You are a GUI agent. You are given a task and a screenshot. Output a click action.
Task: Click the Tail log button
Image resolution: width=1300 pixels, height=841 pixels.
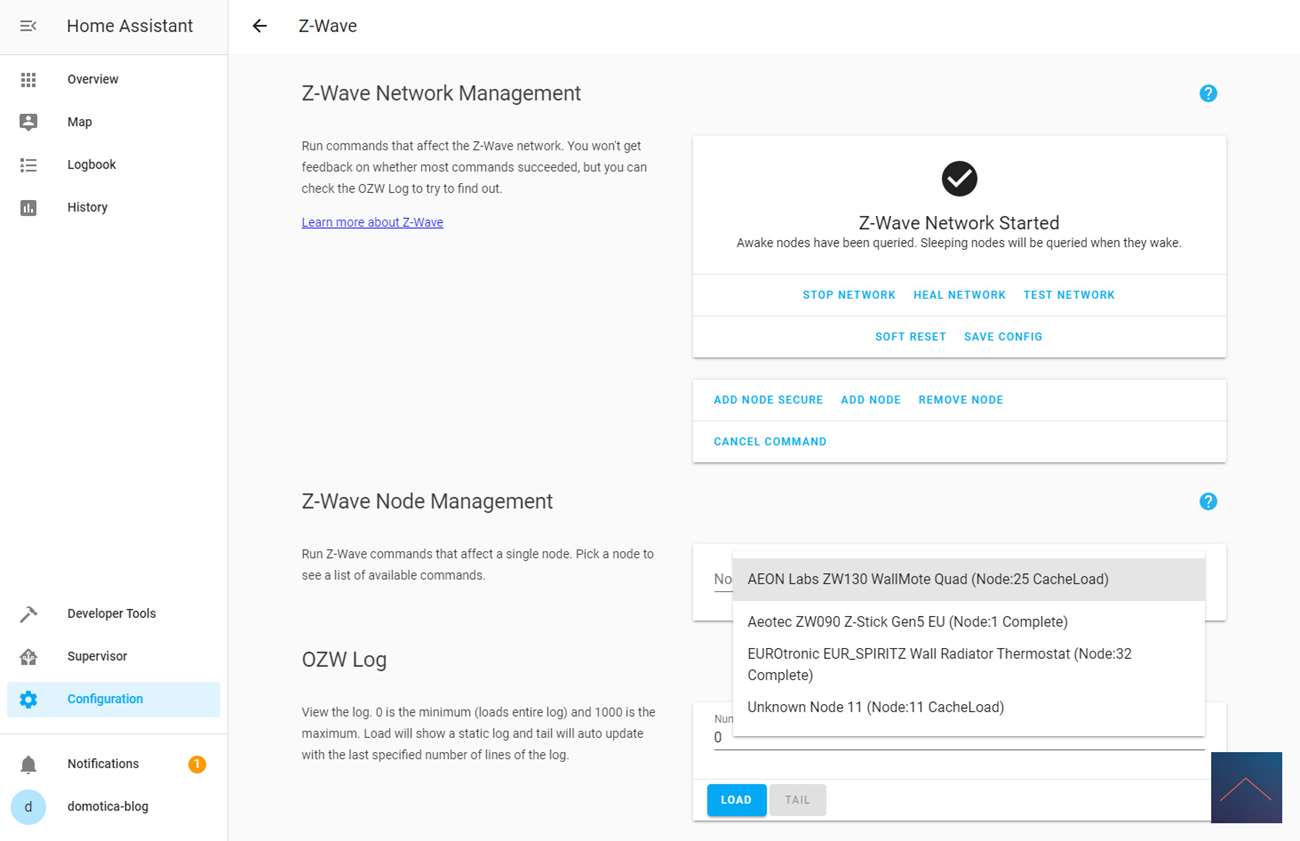(x=797, y=800)
